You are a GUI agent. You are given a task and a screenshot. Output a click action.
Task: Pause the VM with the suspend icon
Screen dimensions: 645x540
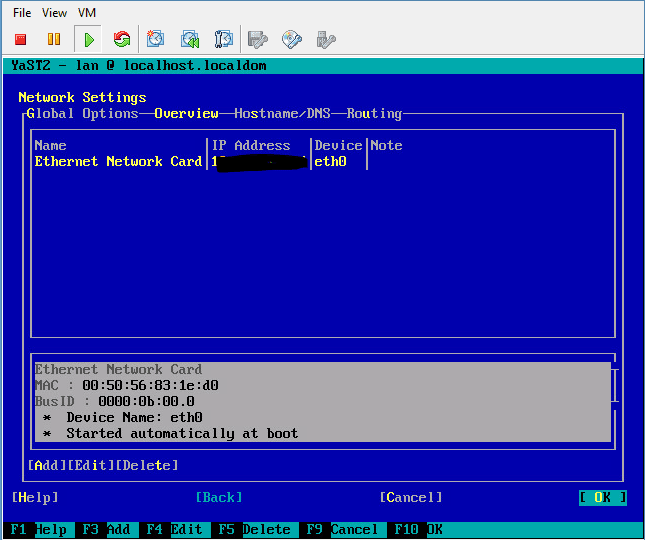(54, 39)
